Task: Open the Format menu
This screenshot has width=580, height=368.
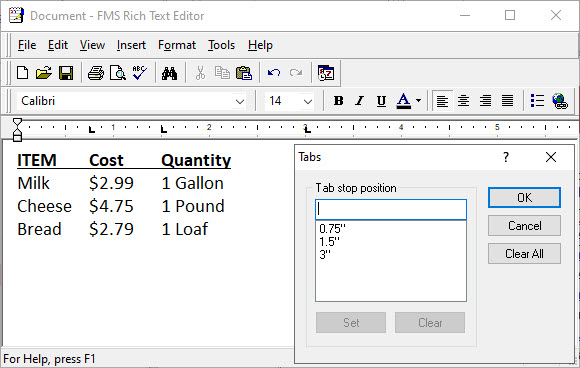Action: [x=177, y=45]
